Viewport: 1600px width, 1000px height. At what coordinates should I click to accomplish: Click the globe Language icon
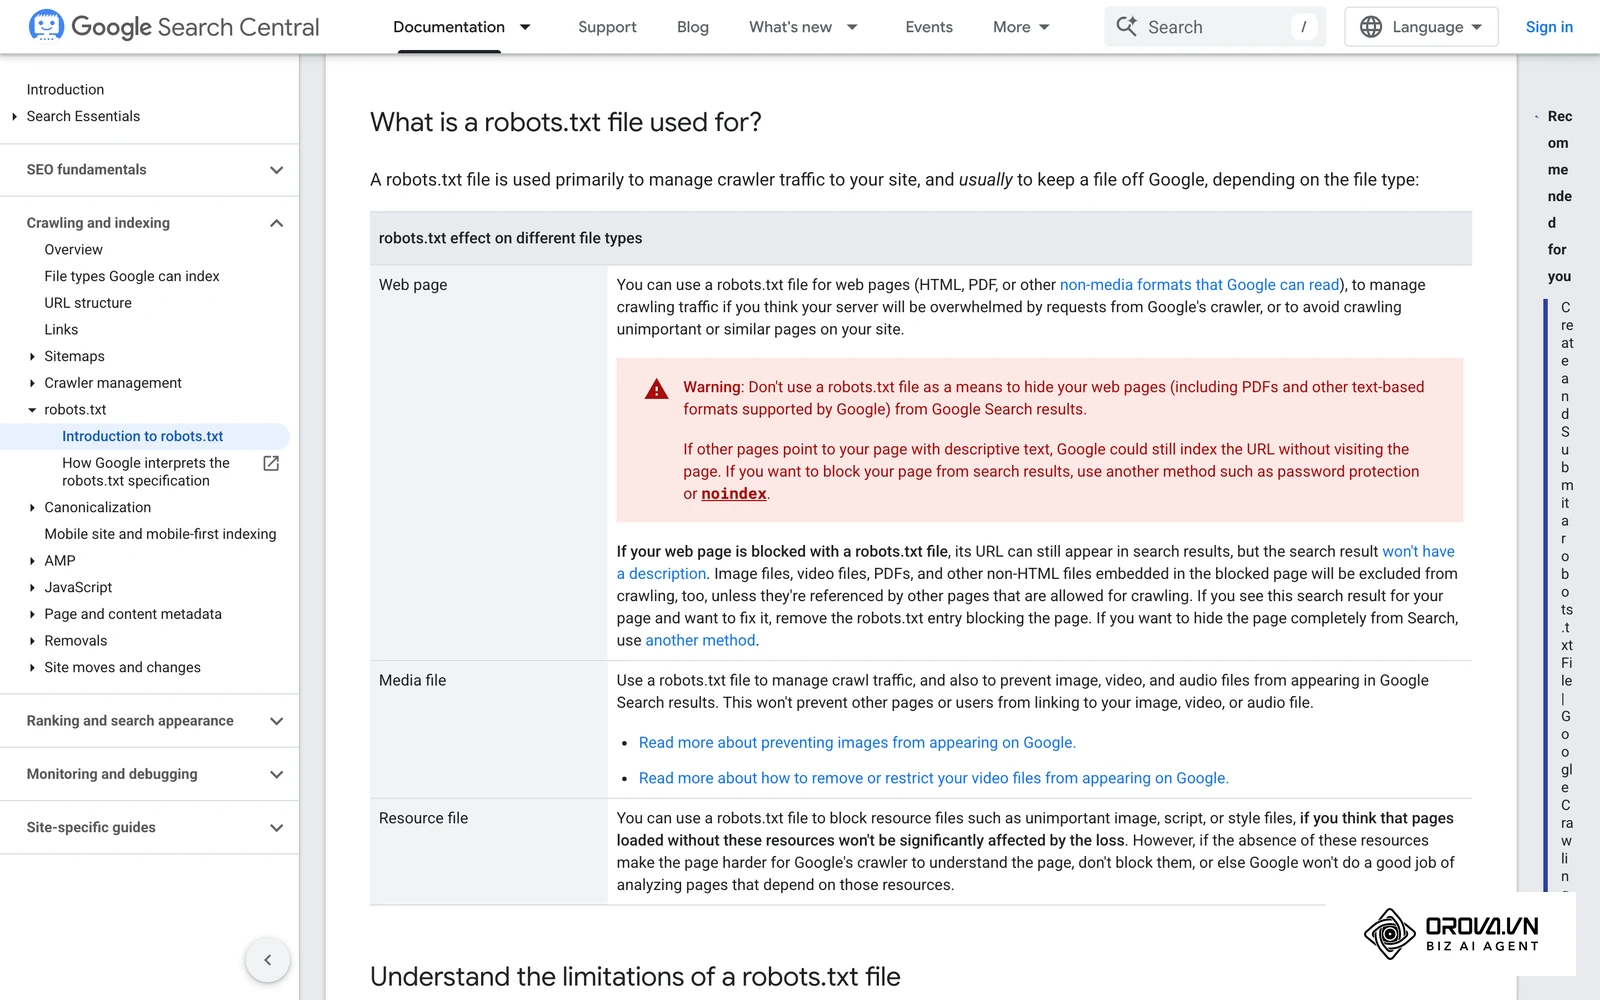tap(1371, 27)
